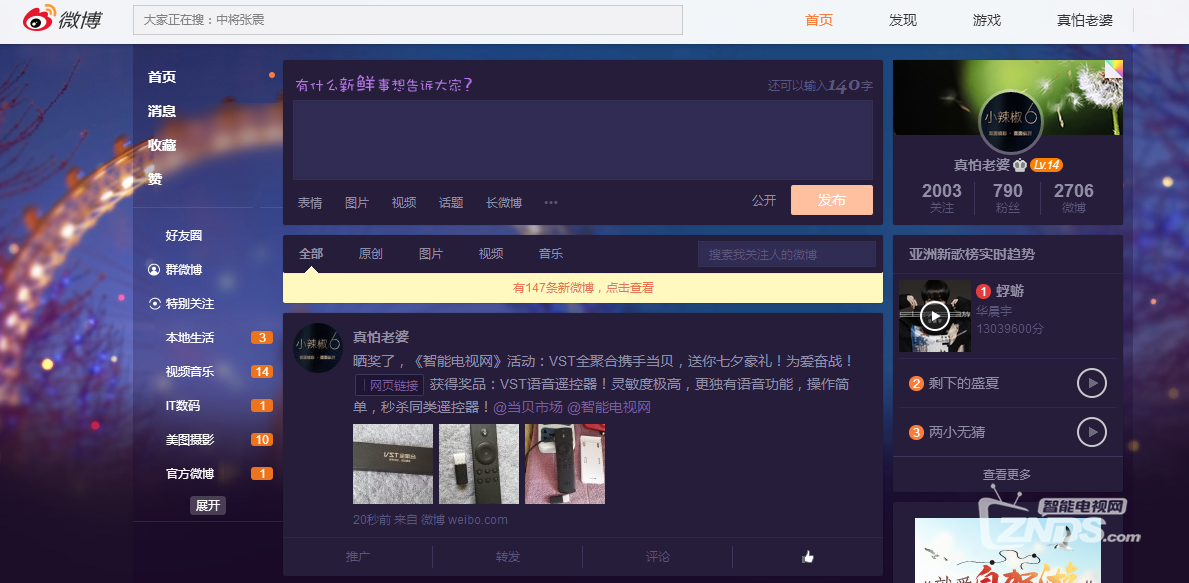
Task: Select 发现 in top navigation
Action: coord(902,21)
